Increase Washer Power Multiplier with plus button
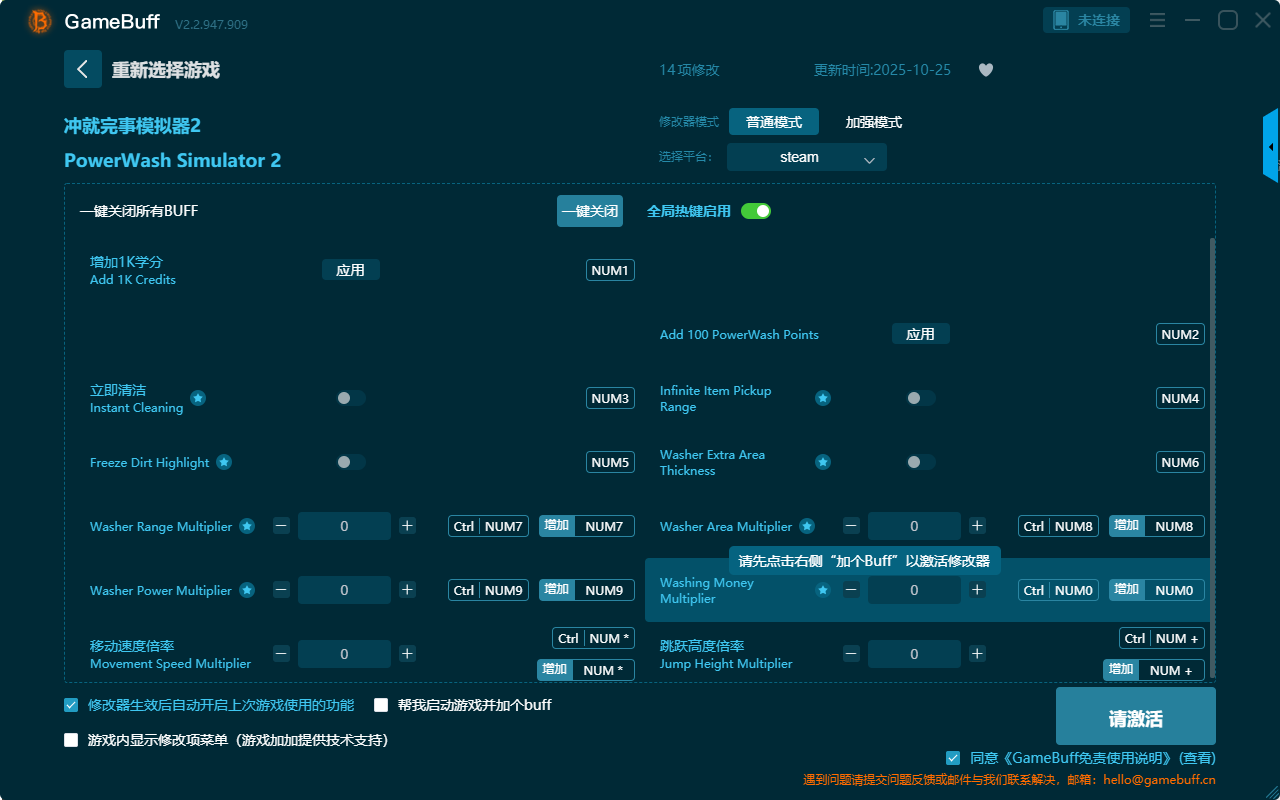1280x800 pixels. click(407, 590)
